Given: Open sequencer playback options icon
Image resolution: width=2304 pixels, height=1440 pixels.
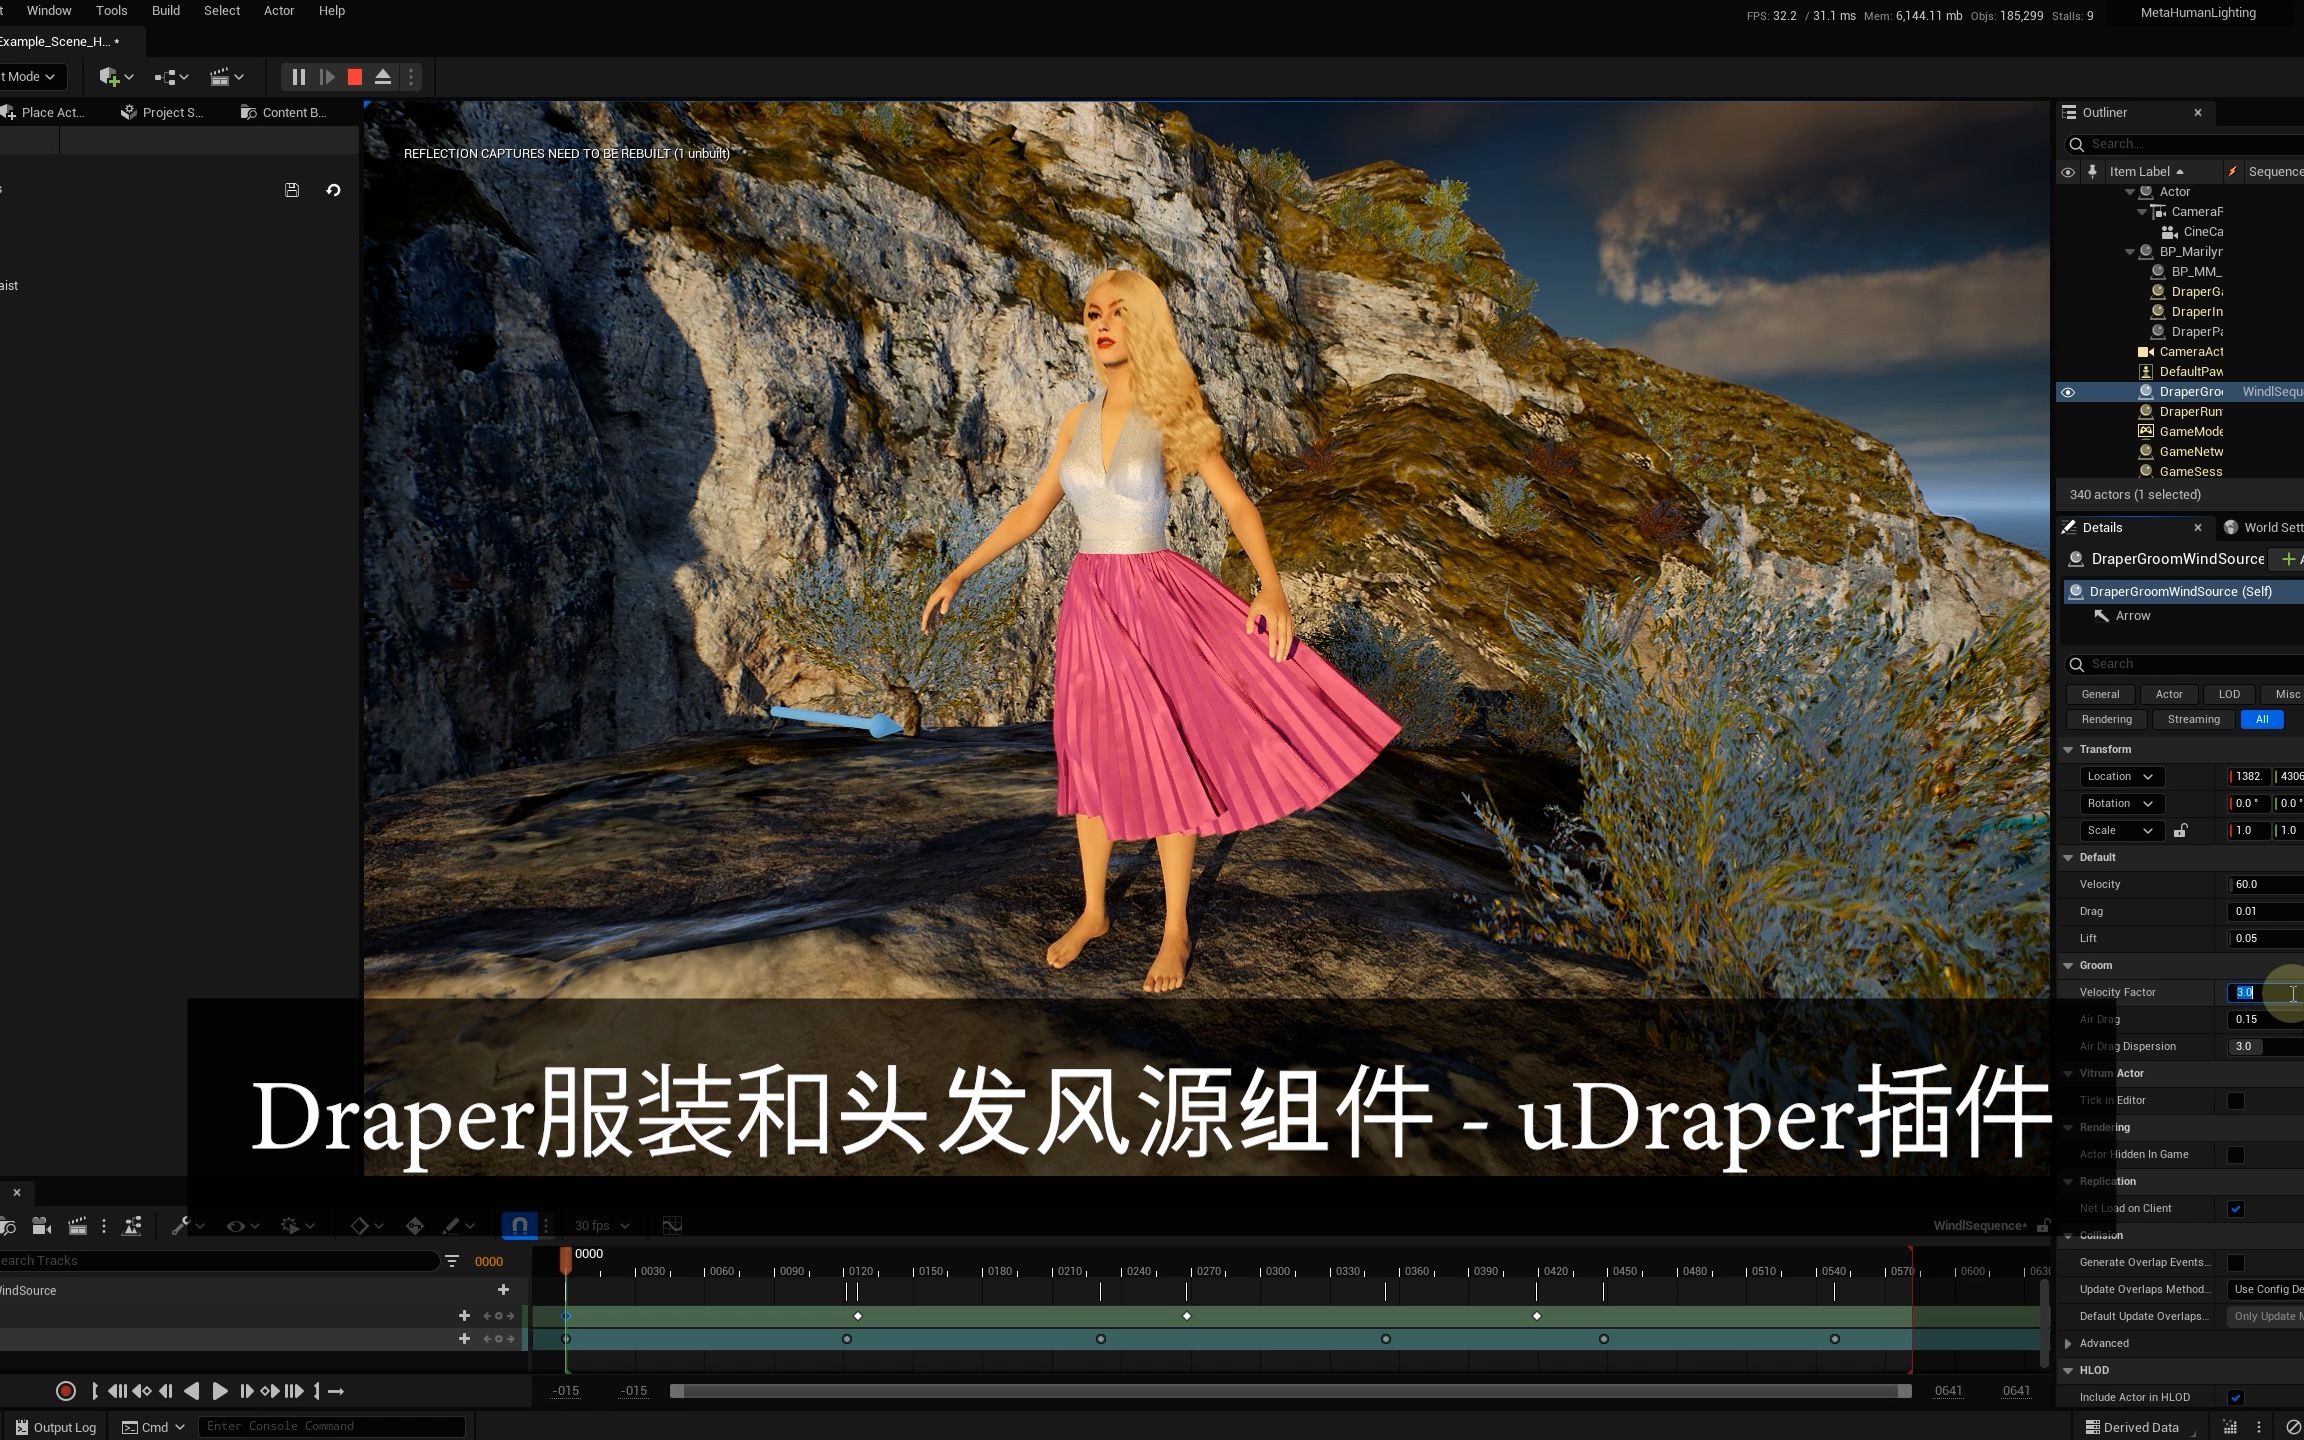Looking at the screenshot, I should (x=298, y=1225).
